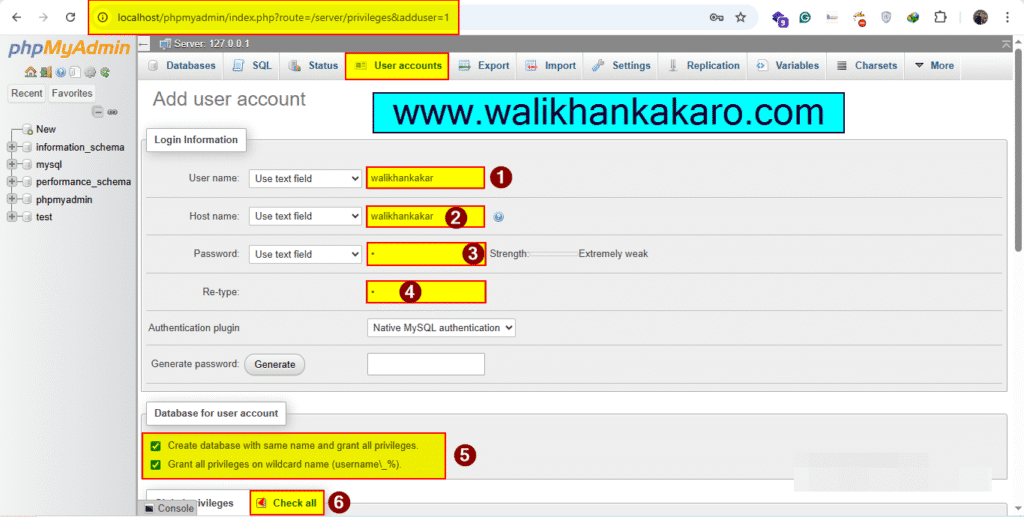Screen dimensions: 1024x517
Task: Expand the phpmyadmin database node
Action: tap(12, 199)
